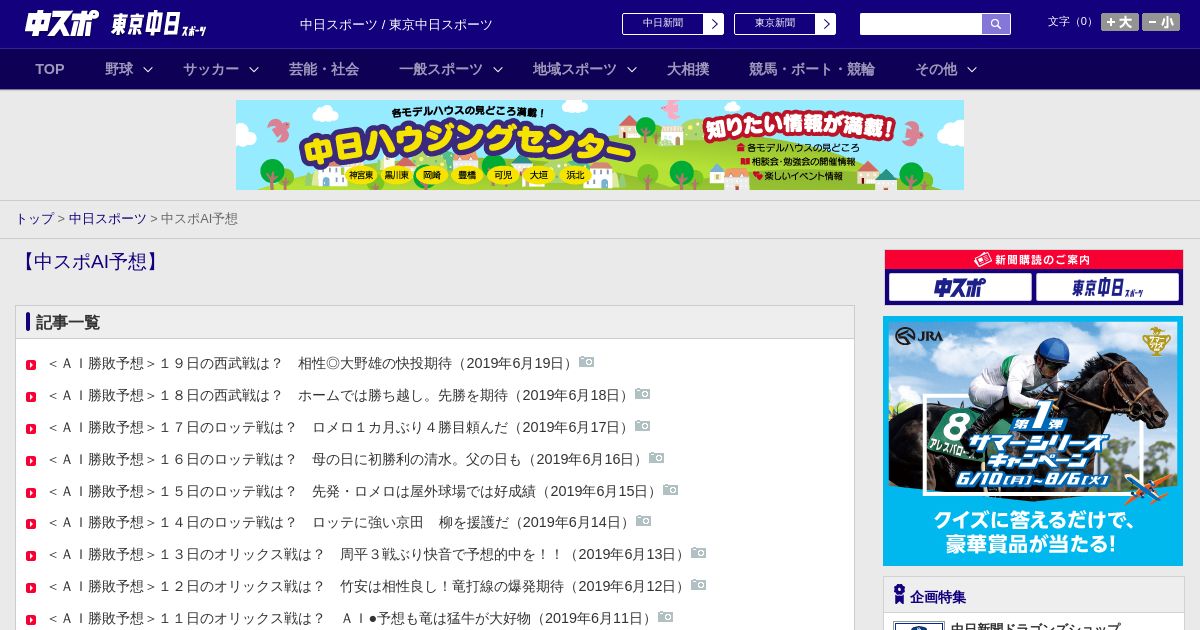Follow the 中日スポーツ breadcrumb link
Image resolution: width=1200 pixels, height=630 pixels.
(108, 218)
